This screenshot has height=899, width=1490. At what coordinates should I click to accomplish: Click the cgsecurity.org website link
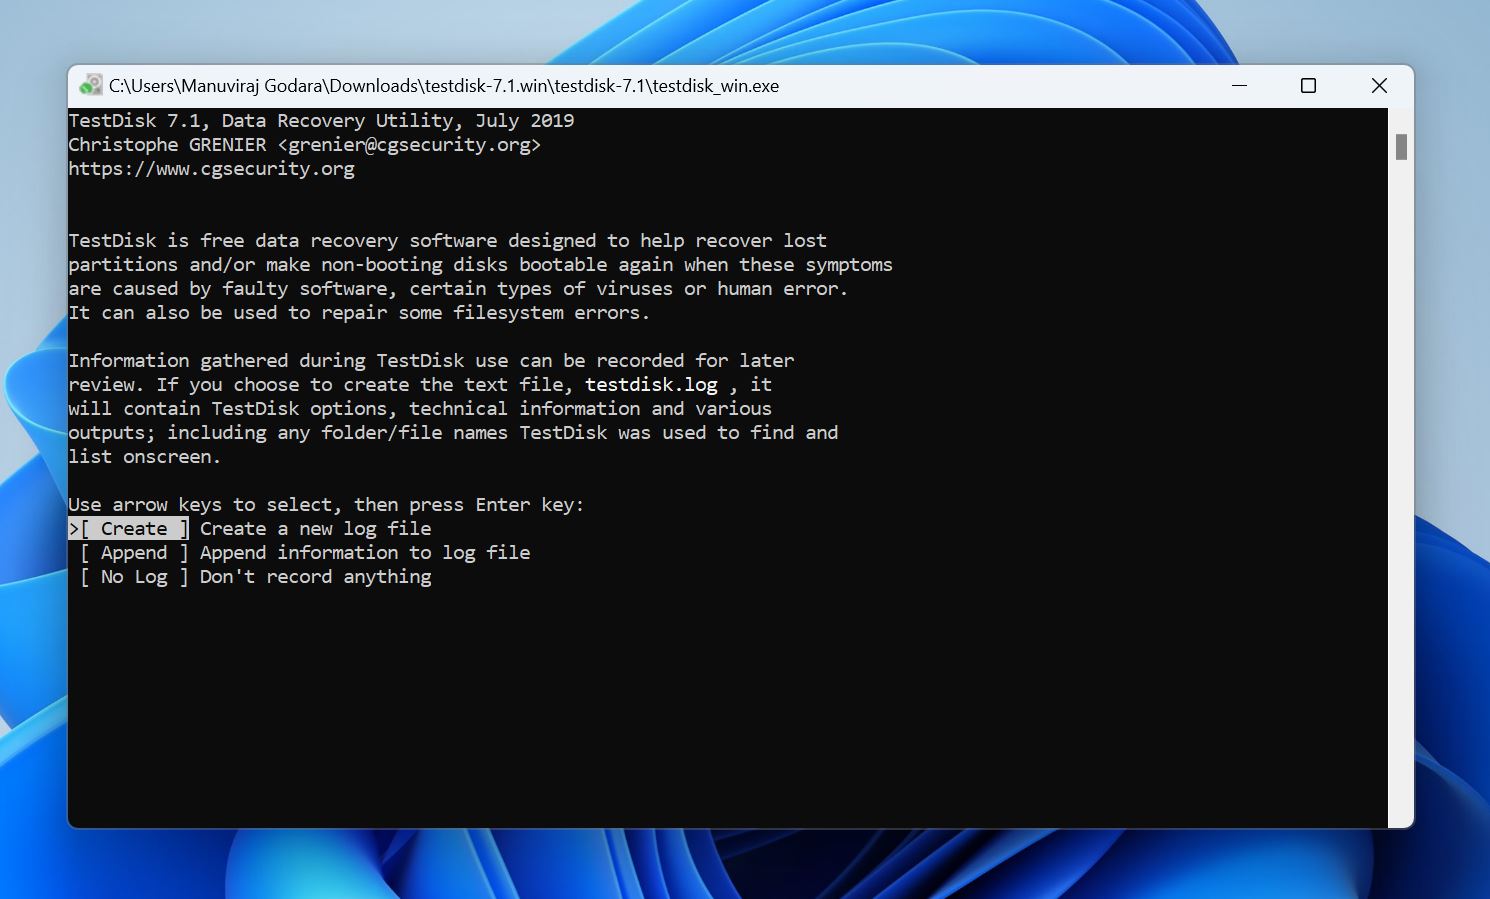(x=211, y=168)
